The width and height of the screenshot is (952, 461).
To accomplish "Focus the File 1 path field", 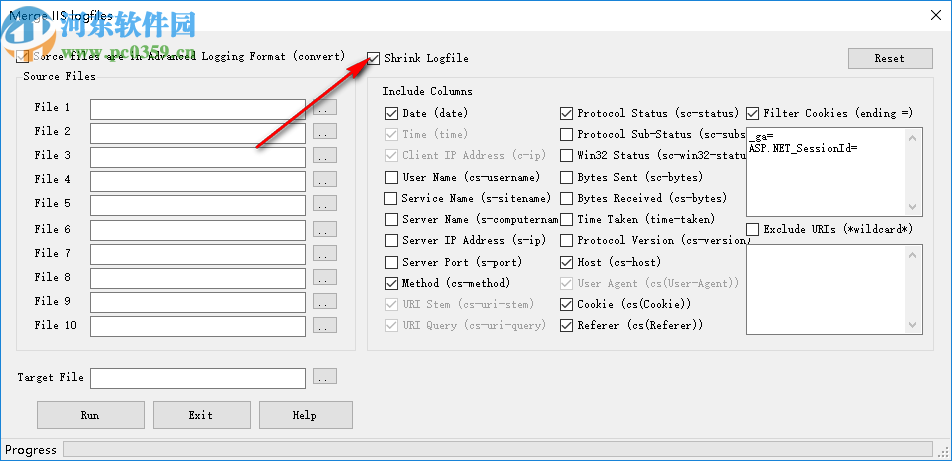I will pyautogui.click(x=198, y=109).
